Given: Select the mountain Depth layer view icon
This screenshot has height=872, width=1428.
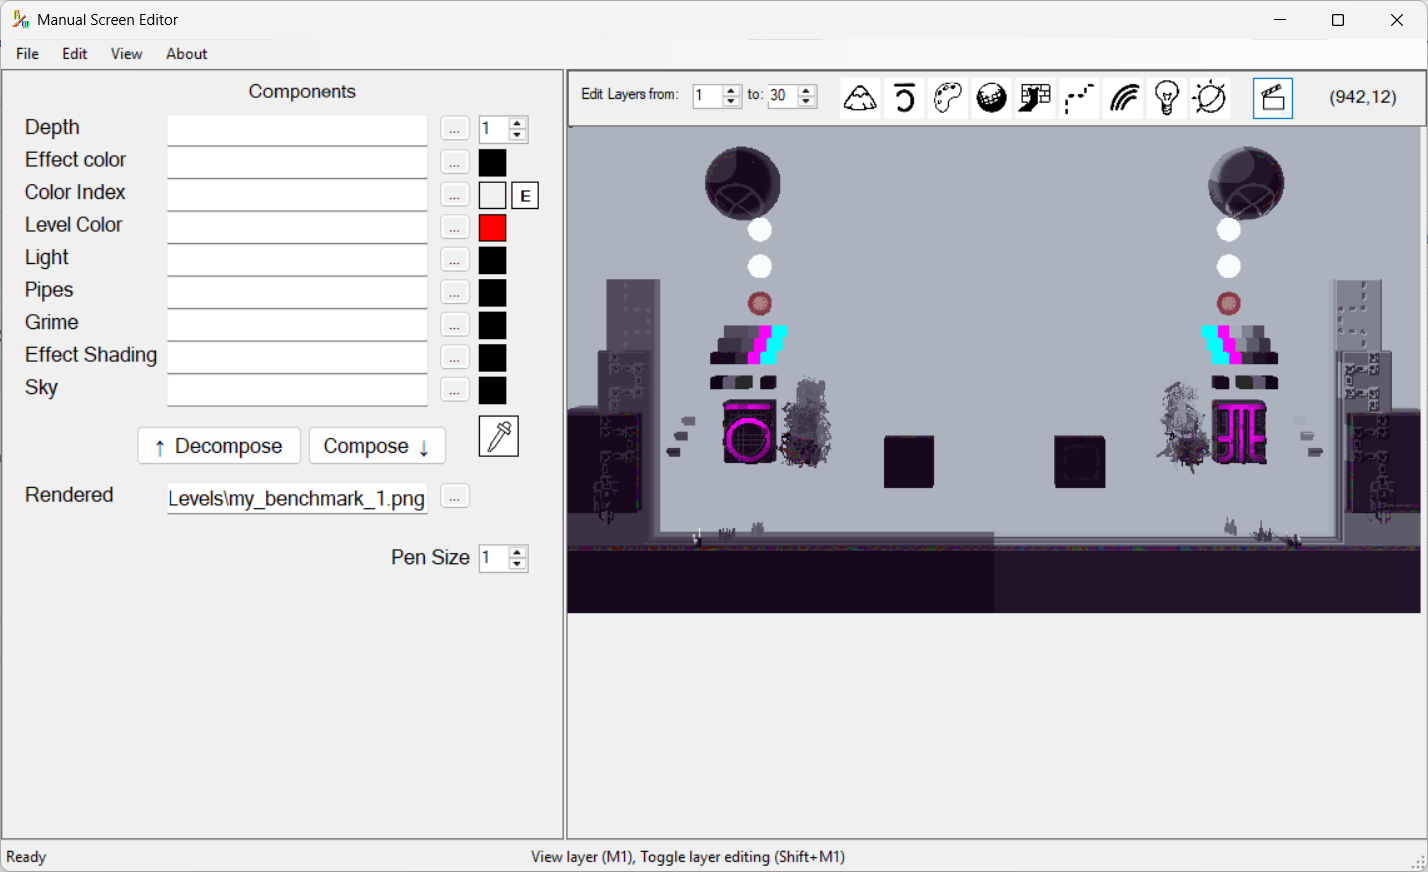Looking at the screenshot, I should [x=859, y=97].
